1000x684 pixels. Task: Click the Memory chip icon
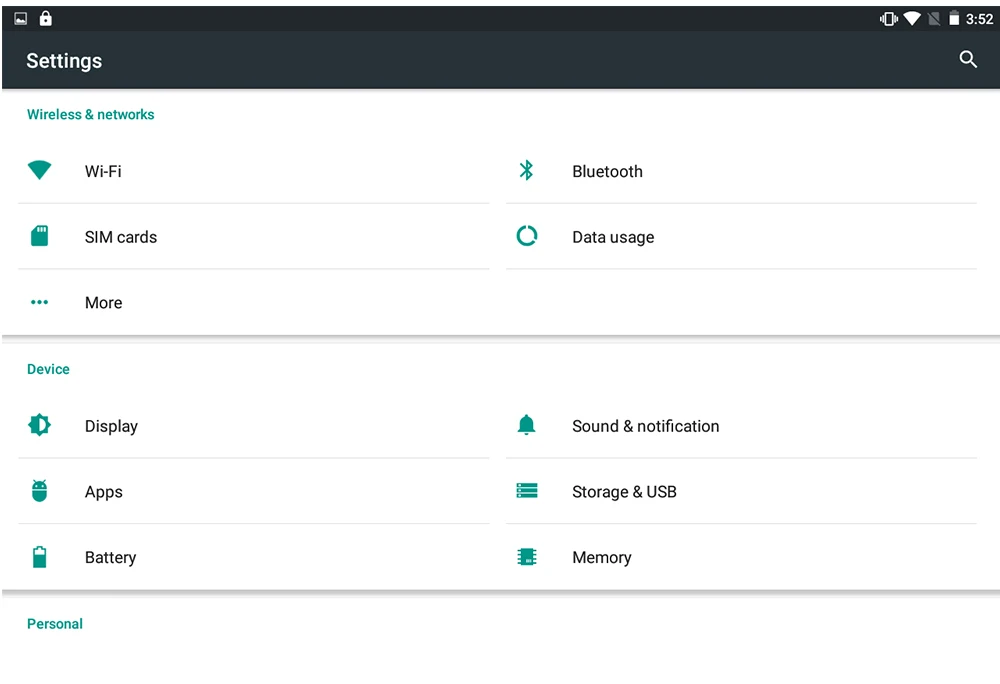[526, 557]
